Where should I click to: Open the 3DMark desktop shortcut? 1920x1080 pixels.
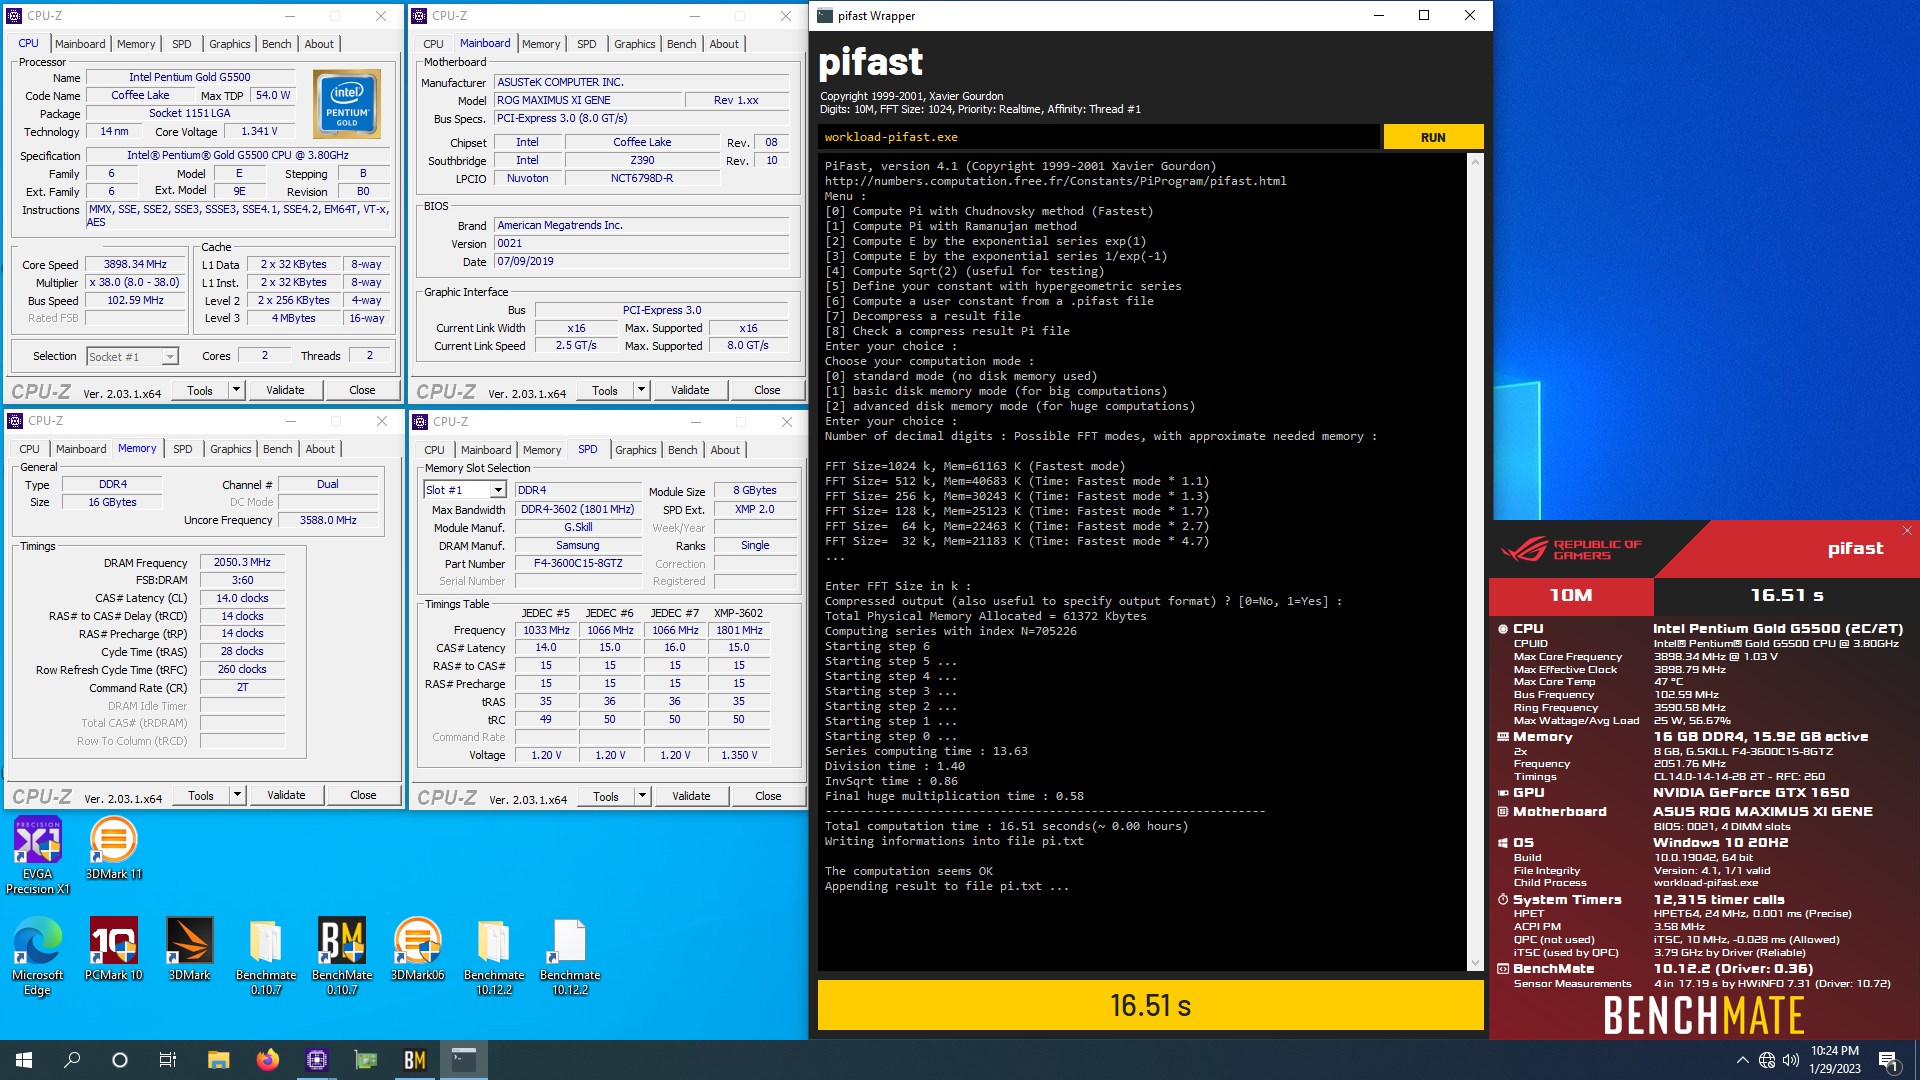tap(189, 949)
